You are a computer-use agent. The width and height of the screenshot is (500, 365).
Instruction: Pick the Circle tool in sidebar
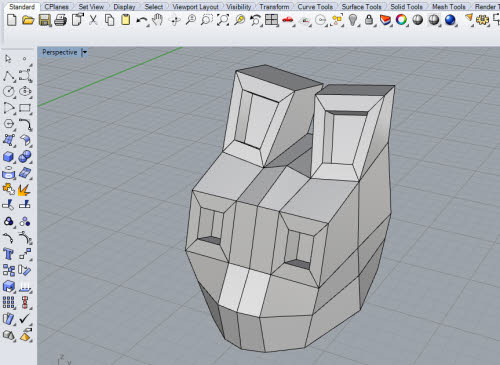9,91
